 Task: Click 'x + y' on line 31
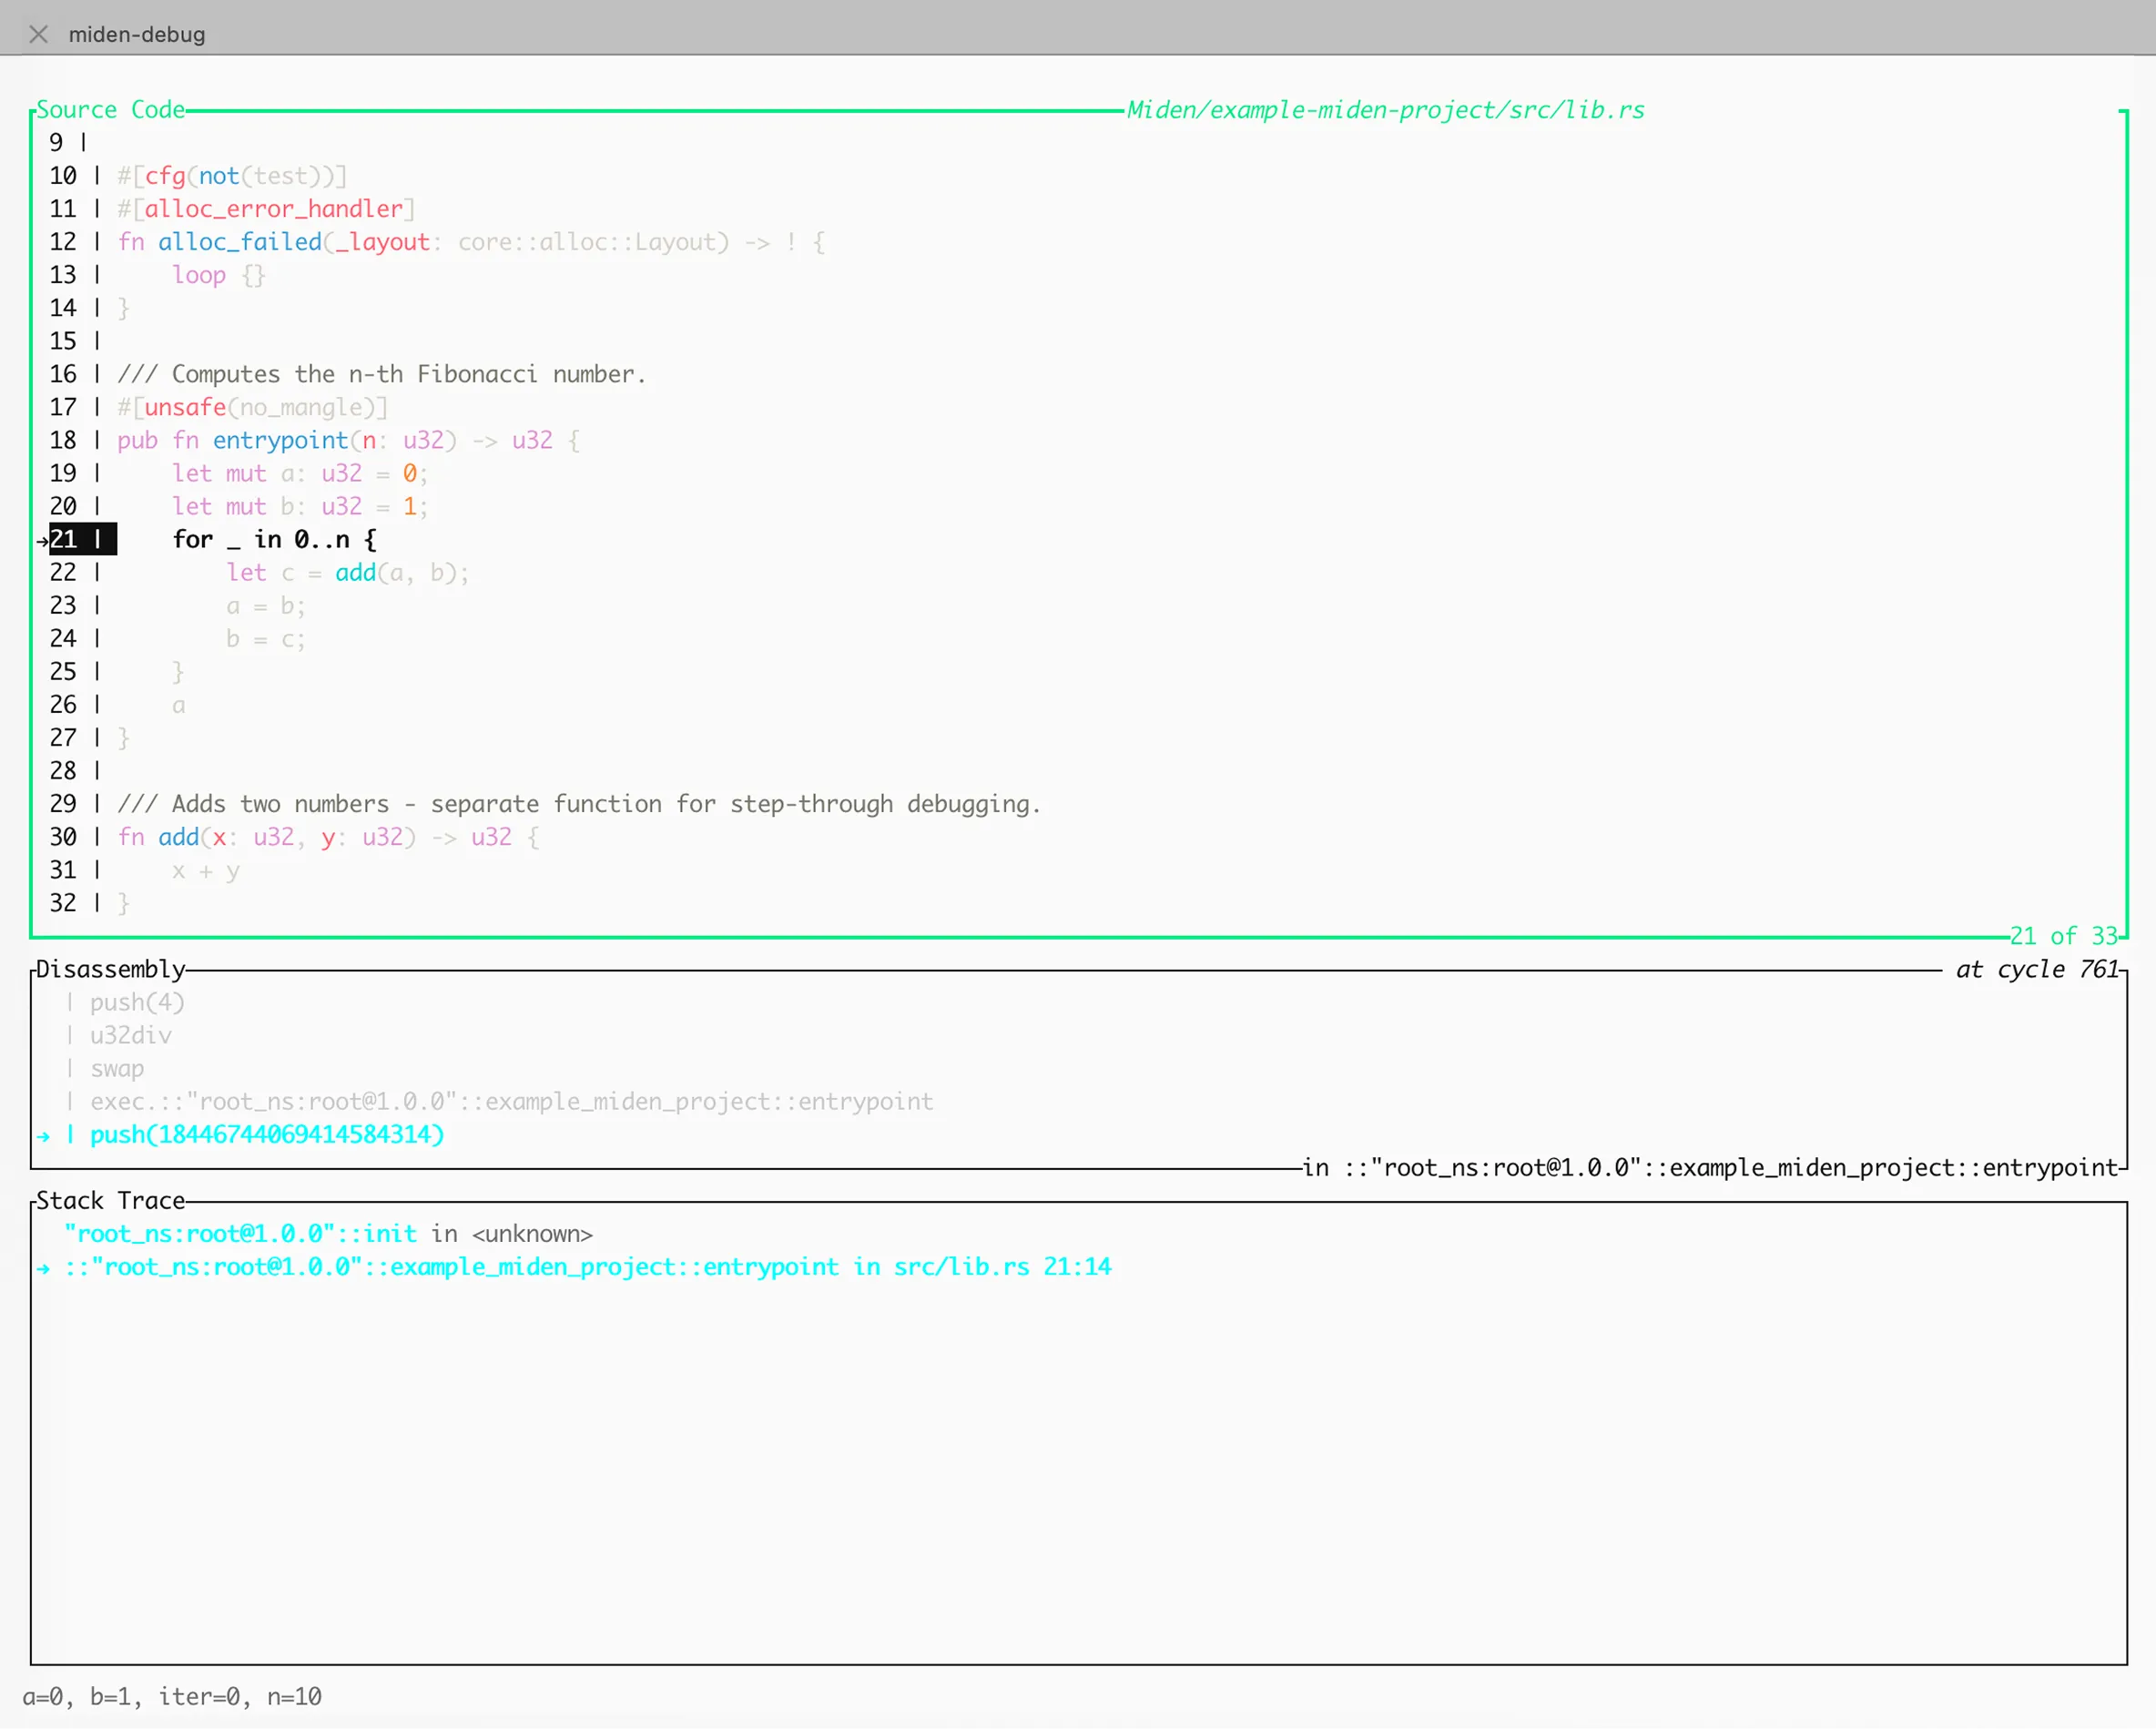(x=205, y=870)
